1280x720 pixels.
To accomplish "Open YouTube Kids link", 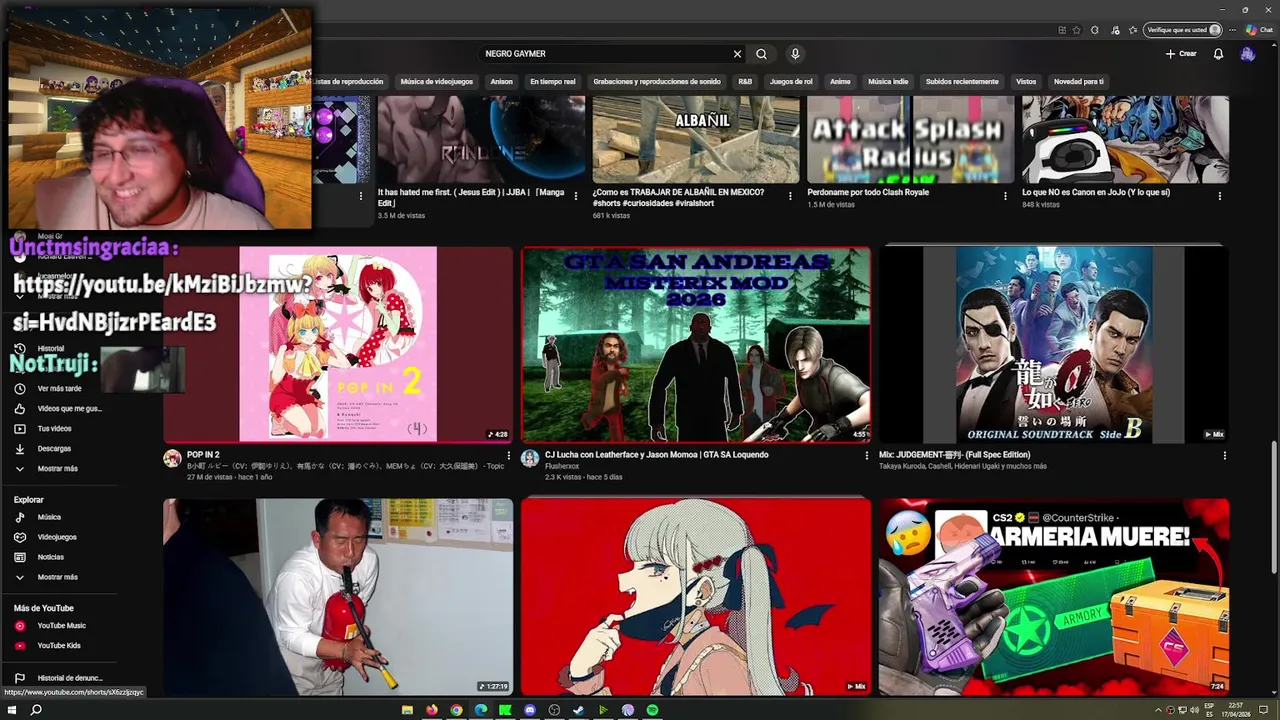I will [58, 646].
